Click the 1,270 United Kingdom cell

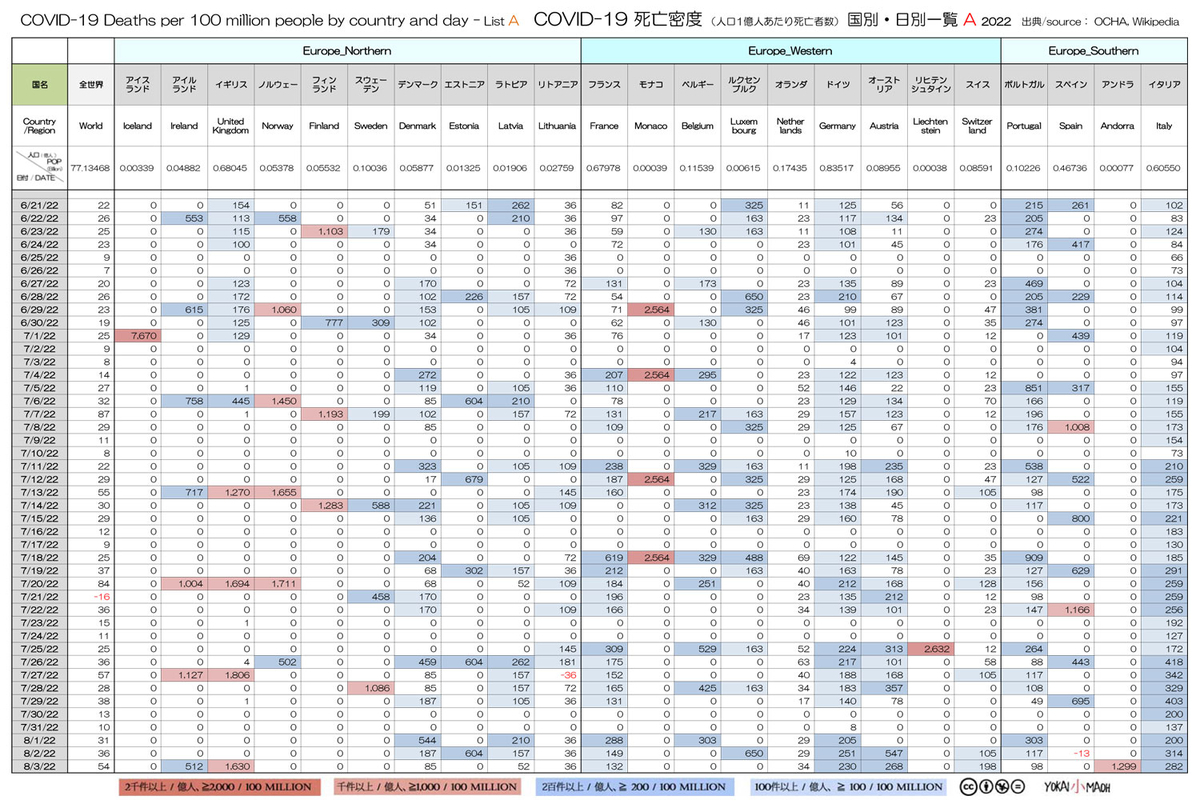pyautogui.click(x=230, y=494)
